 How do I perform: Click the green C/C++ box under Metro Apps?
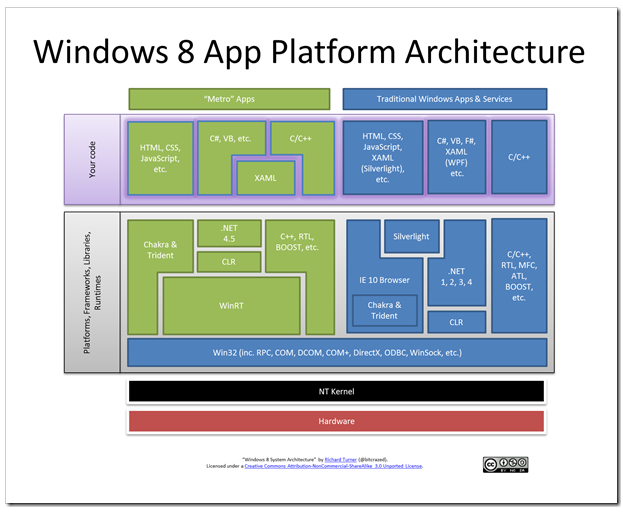301,139
